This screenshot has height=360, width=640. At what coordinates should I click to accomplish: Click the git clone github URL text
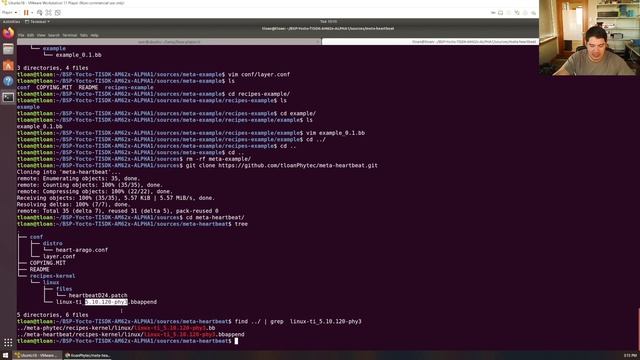298,165
